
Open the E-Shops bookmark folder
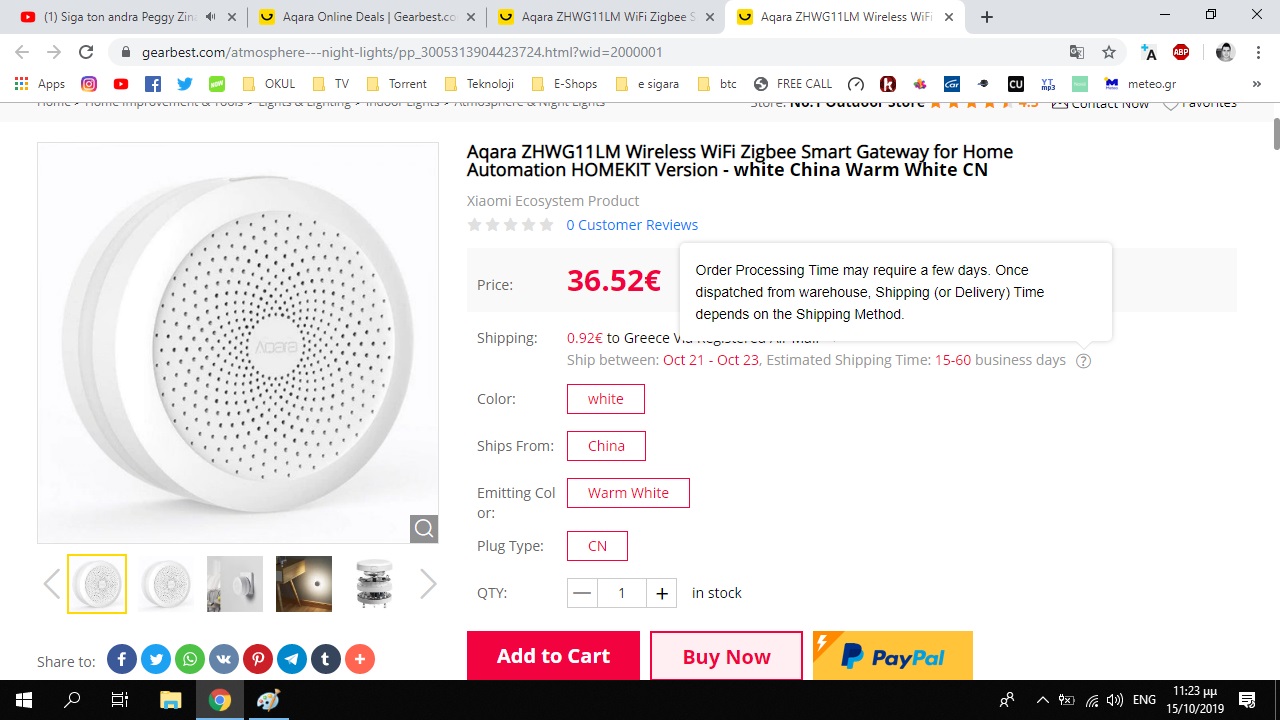(x=565, y=84)
